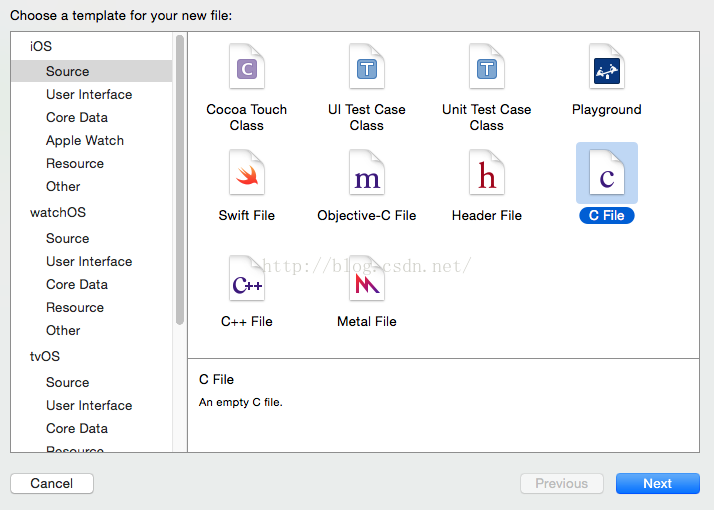Screen dimensions: 714x510
Task: Click the Next button
Action: pos(658,483)
